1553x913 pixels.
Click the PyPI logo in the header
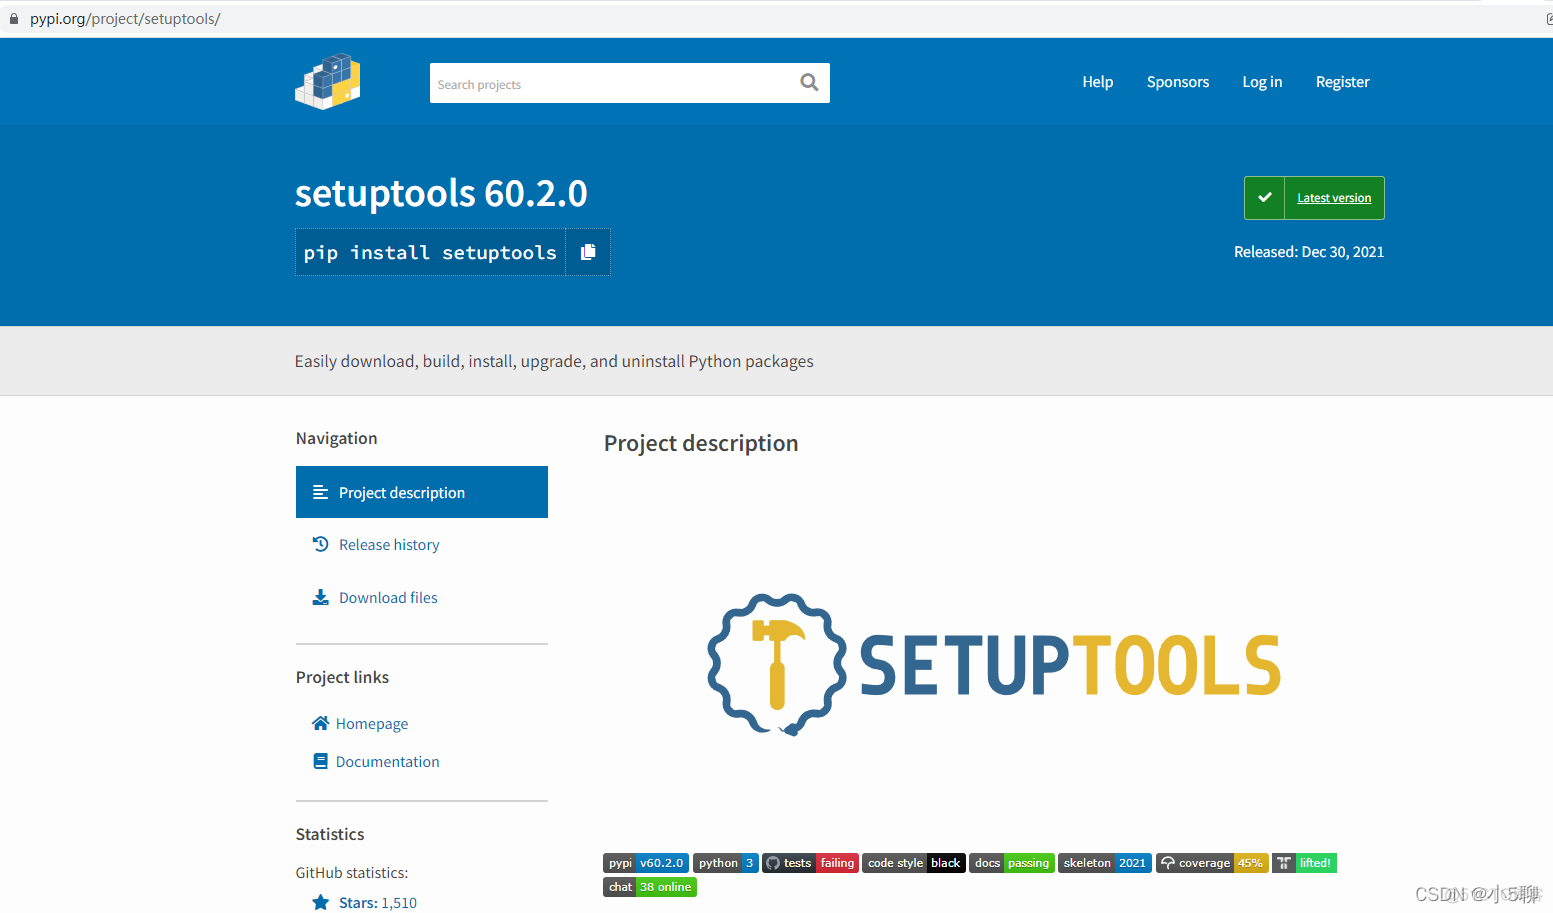[x=327, y=81]
